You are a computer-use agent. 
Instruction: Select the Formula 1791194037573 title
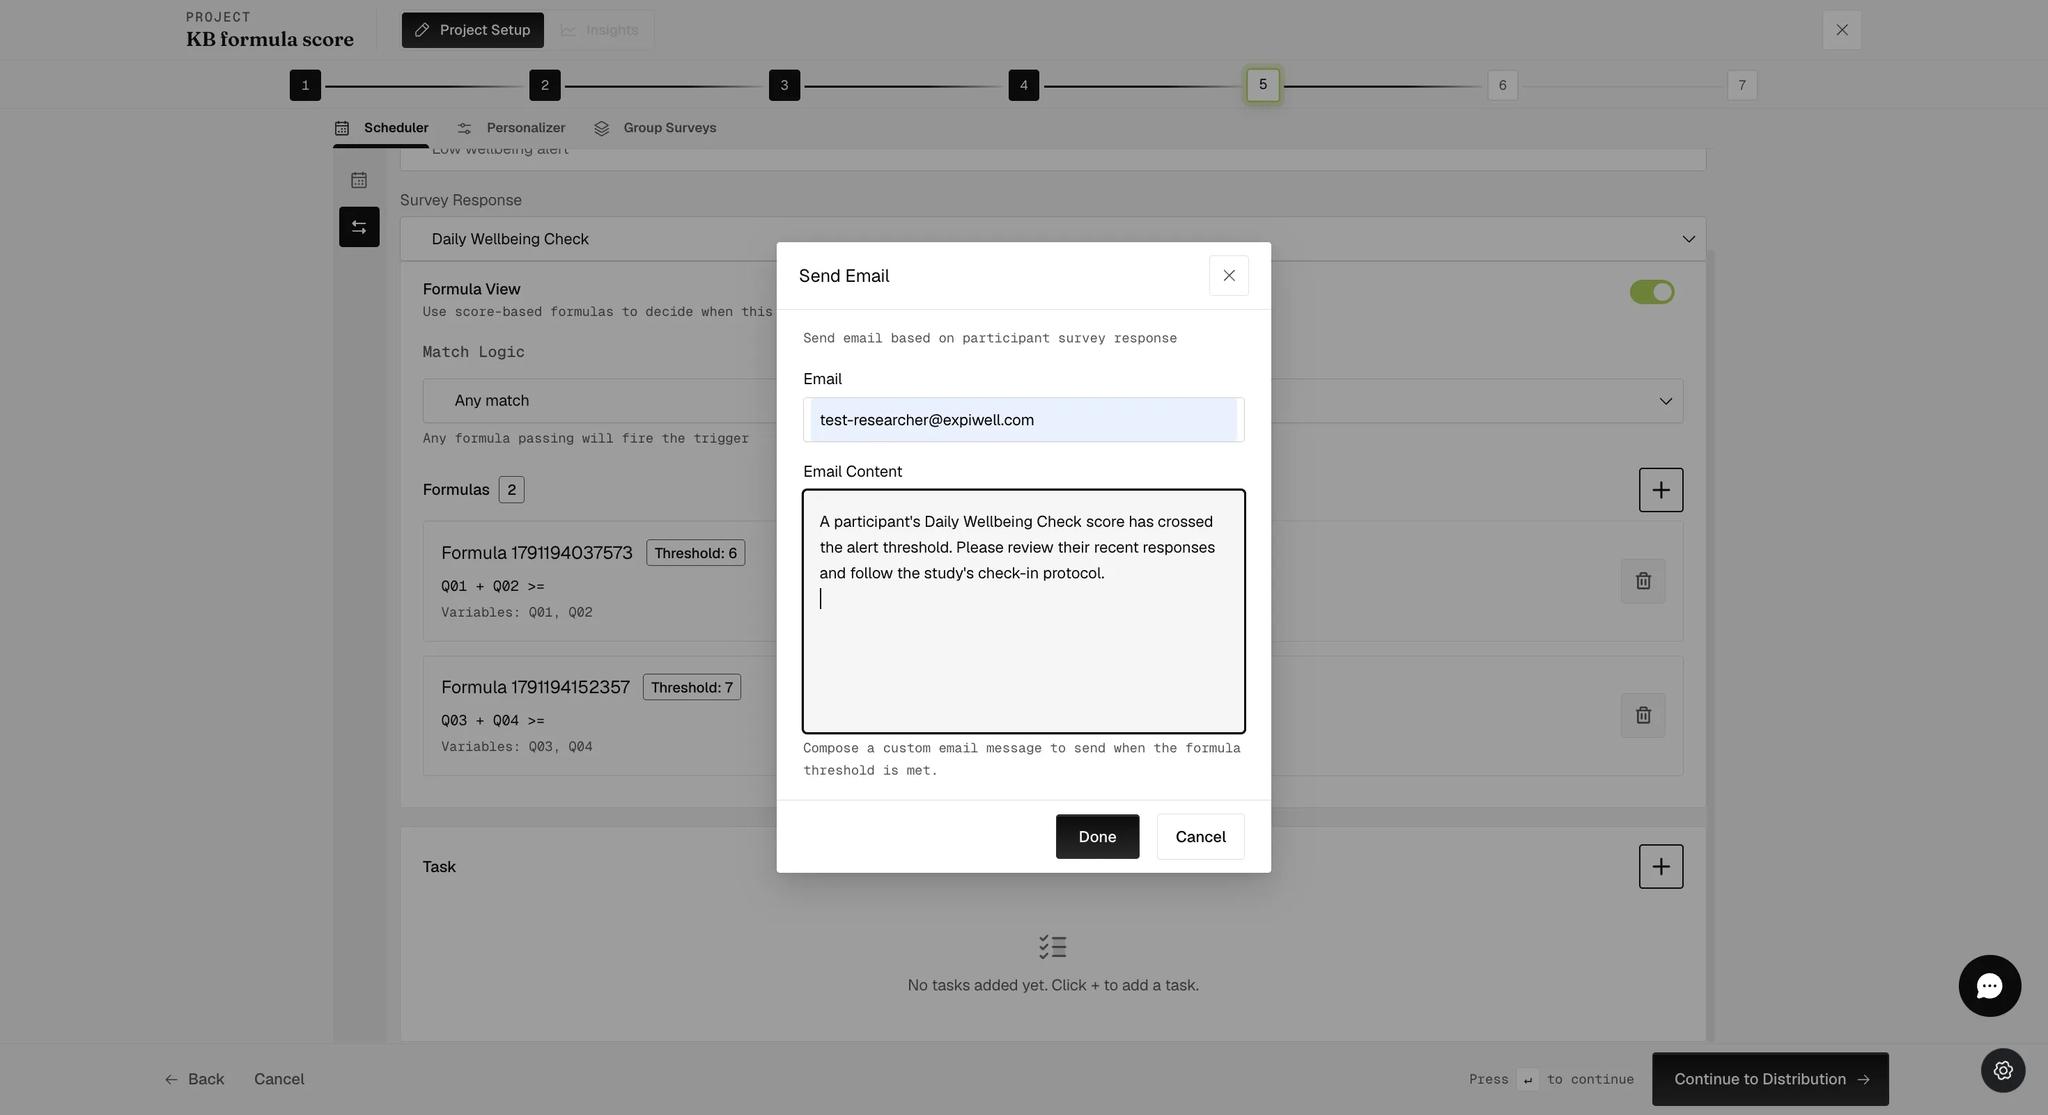click(536, 553)
